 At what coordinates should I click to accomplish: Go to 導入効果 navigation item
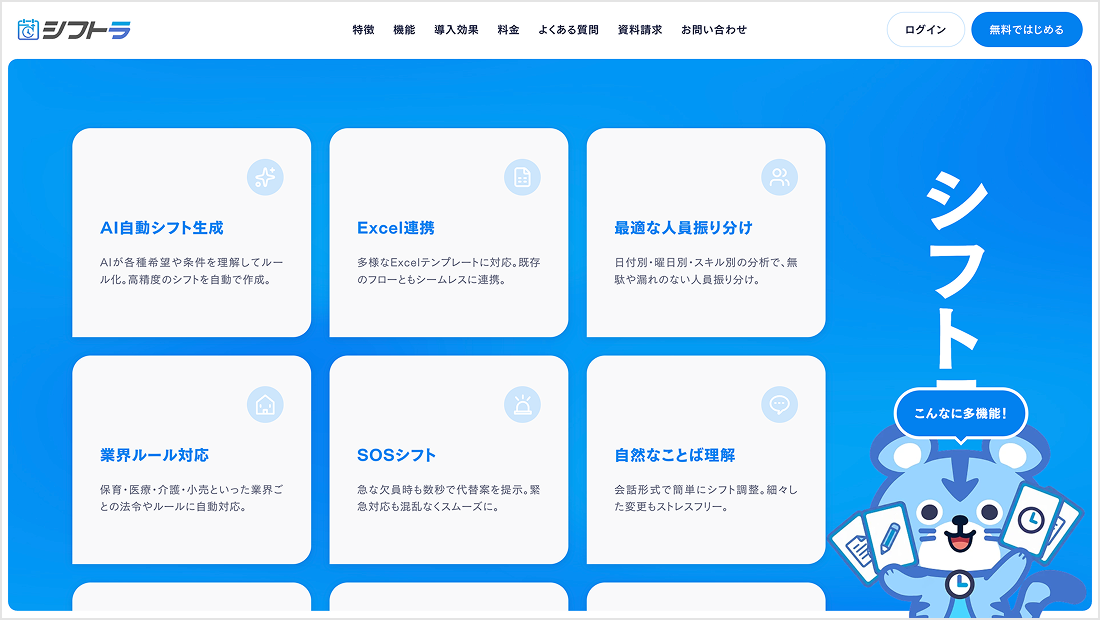pyautogui.click(x=456, y=29)
